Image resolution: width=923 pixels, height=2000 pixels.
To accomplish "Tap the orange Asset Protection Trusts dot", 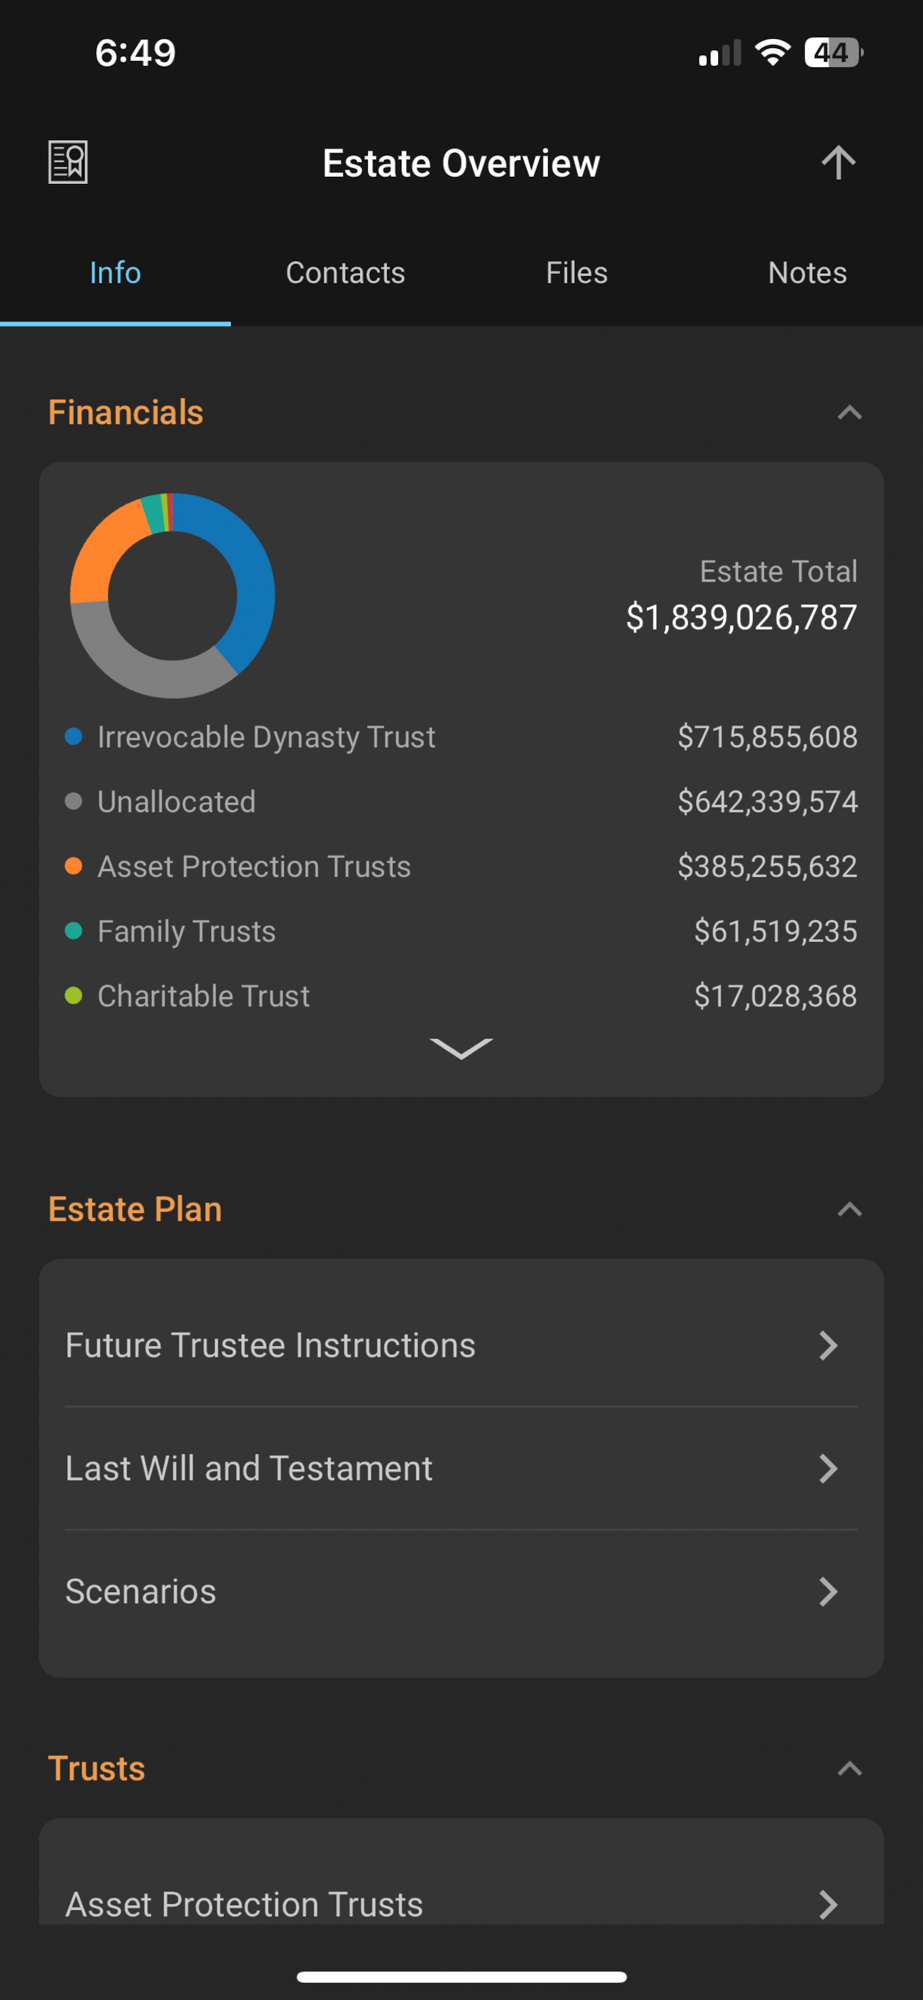I will point(73,866).
